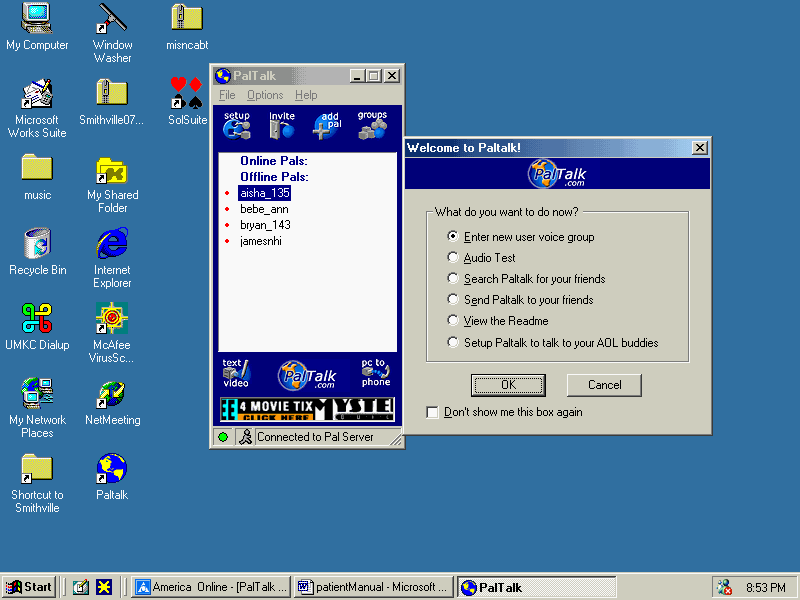Click the running man status icon
This screenshot has height=600, width=800.
point(245,437)
